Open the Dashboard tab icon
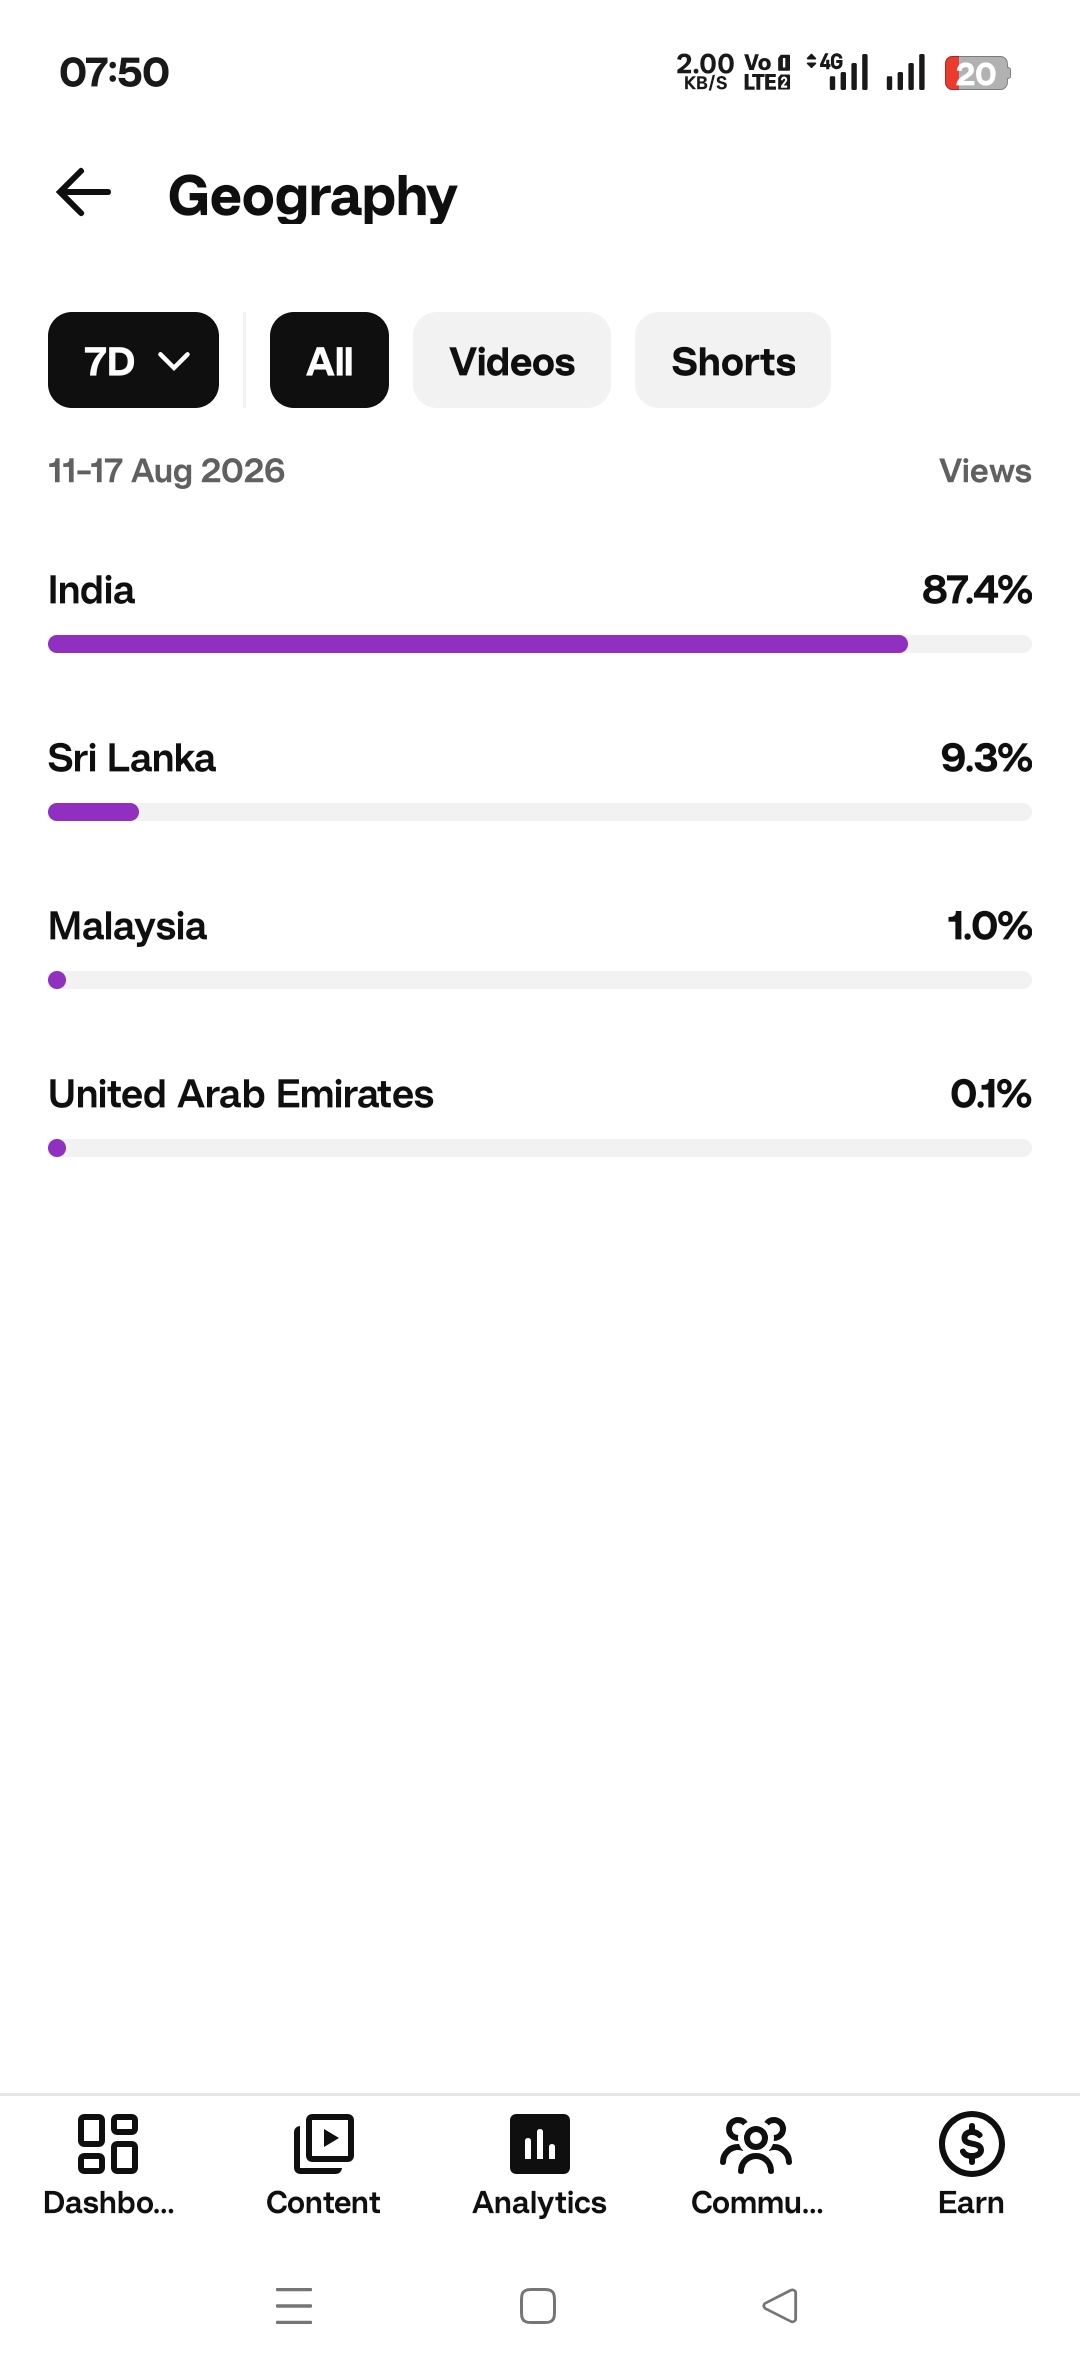This screenshot has width=1080, height=2372. tap(108, 2144)
